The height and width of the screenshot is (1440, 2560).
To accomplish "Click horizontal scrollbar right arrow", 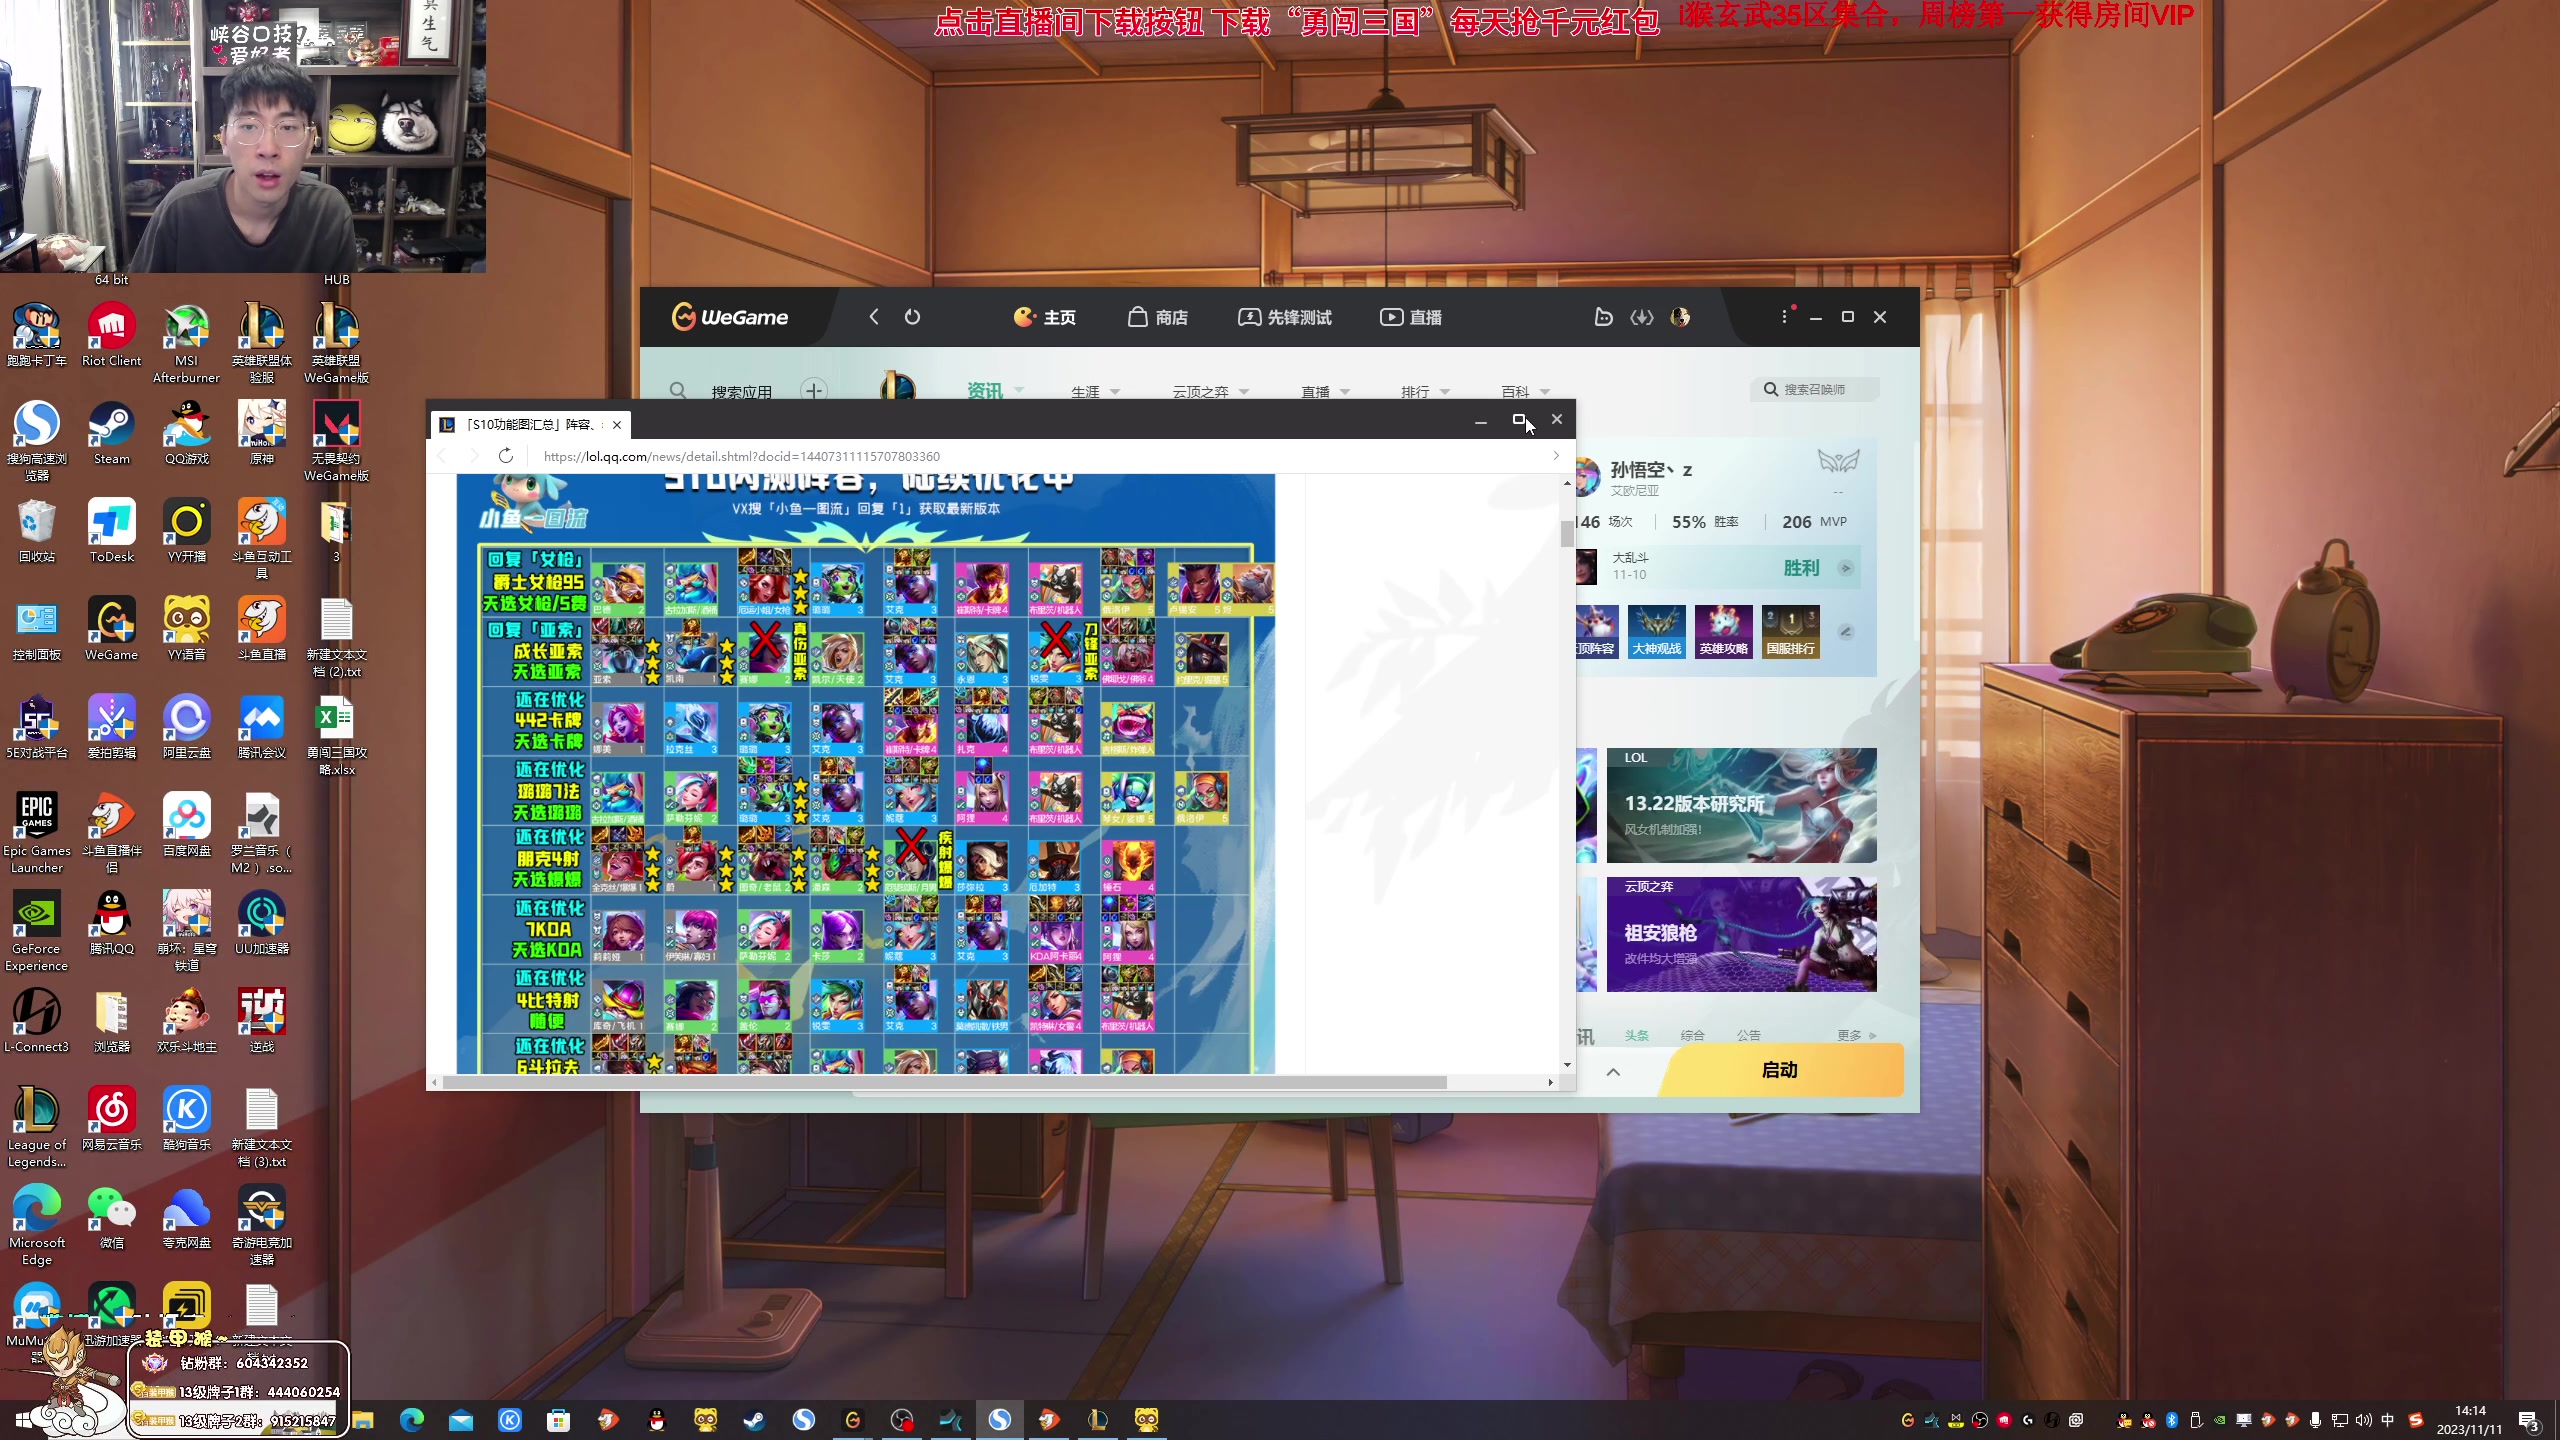I will (x=1551, y=1083).
